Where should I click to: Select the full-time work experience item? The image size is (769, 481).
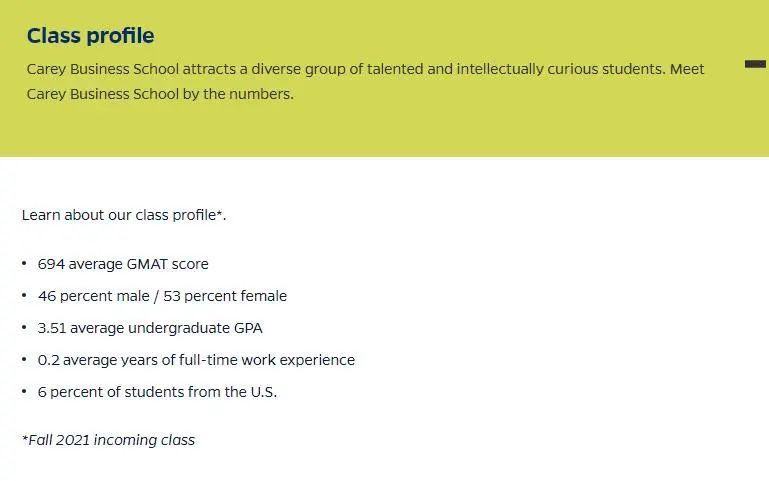pyautogui.click(x=196, y=360)
